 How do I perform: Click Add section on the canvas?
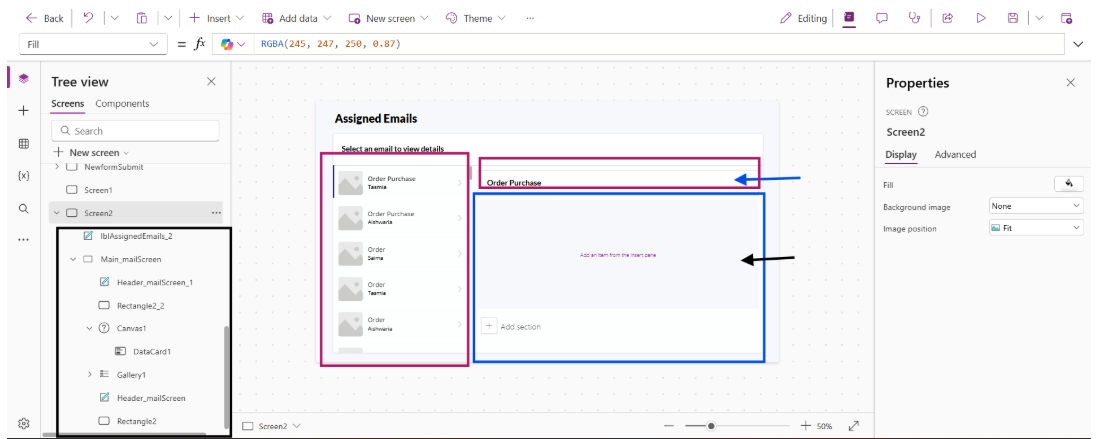(x=512, y=326)
